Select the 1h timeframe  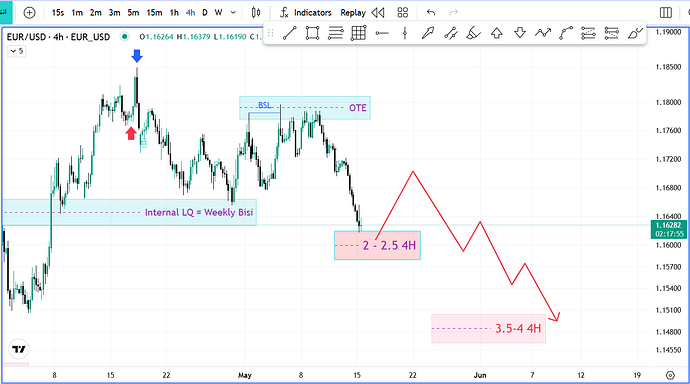[x=174, y=13]
